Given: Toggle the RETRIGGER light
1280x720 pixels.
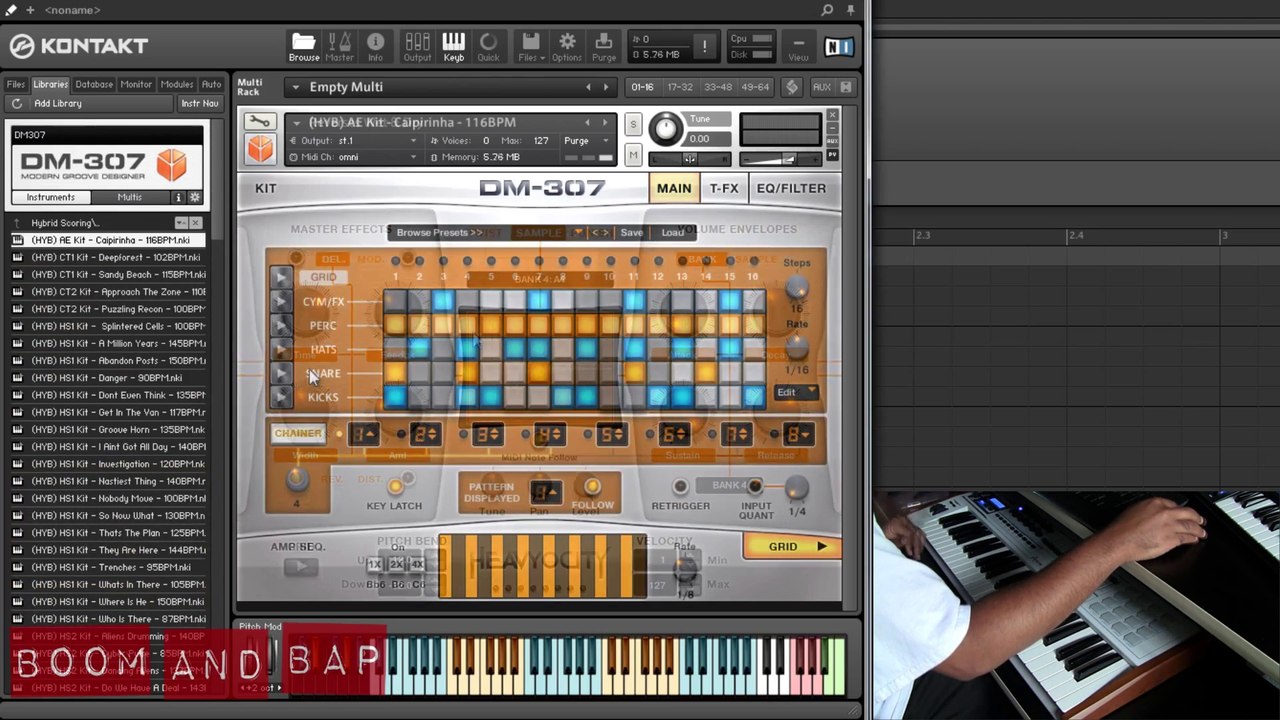Looking at the screenshot, I should 680,486.
